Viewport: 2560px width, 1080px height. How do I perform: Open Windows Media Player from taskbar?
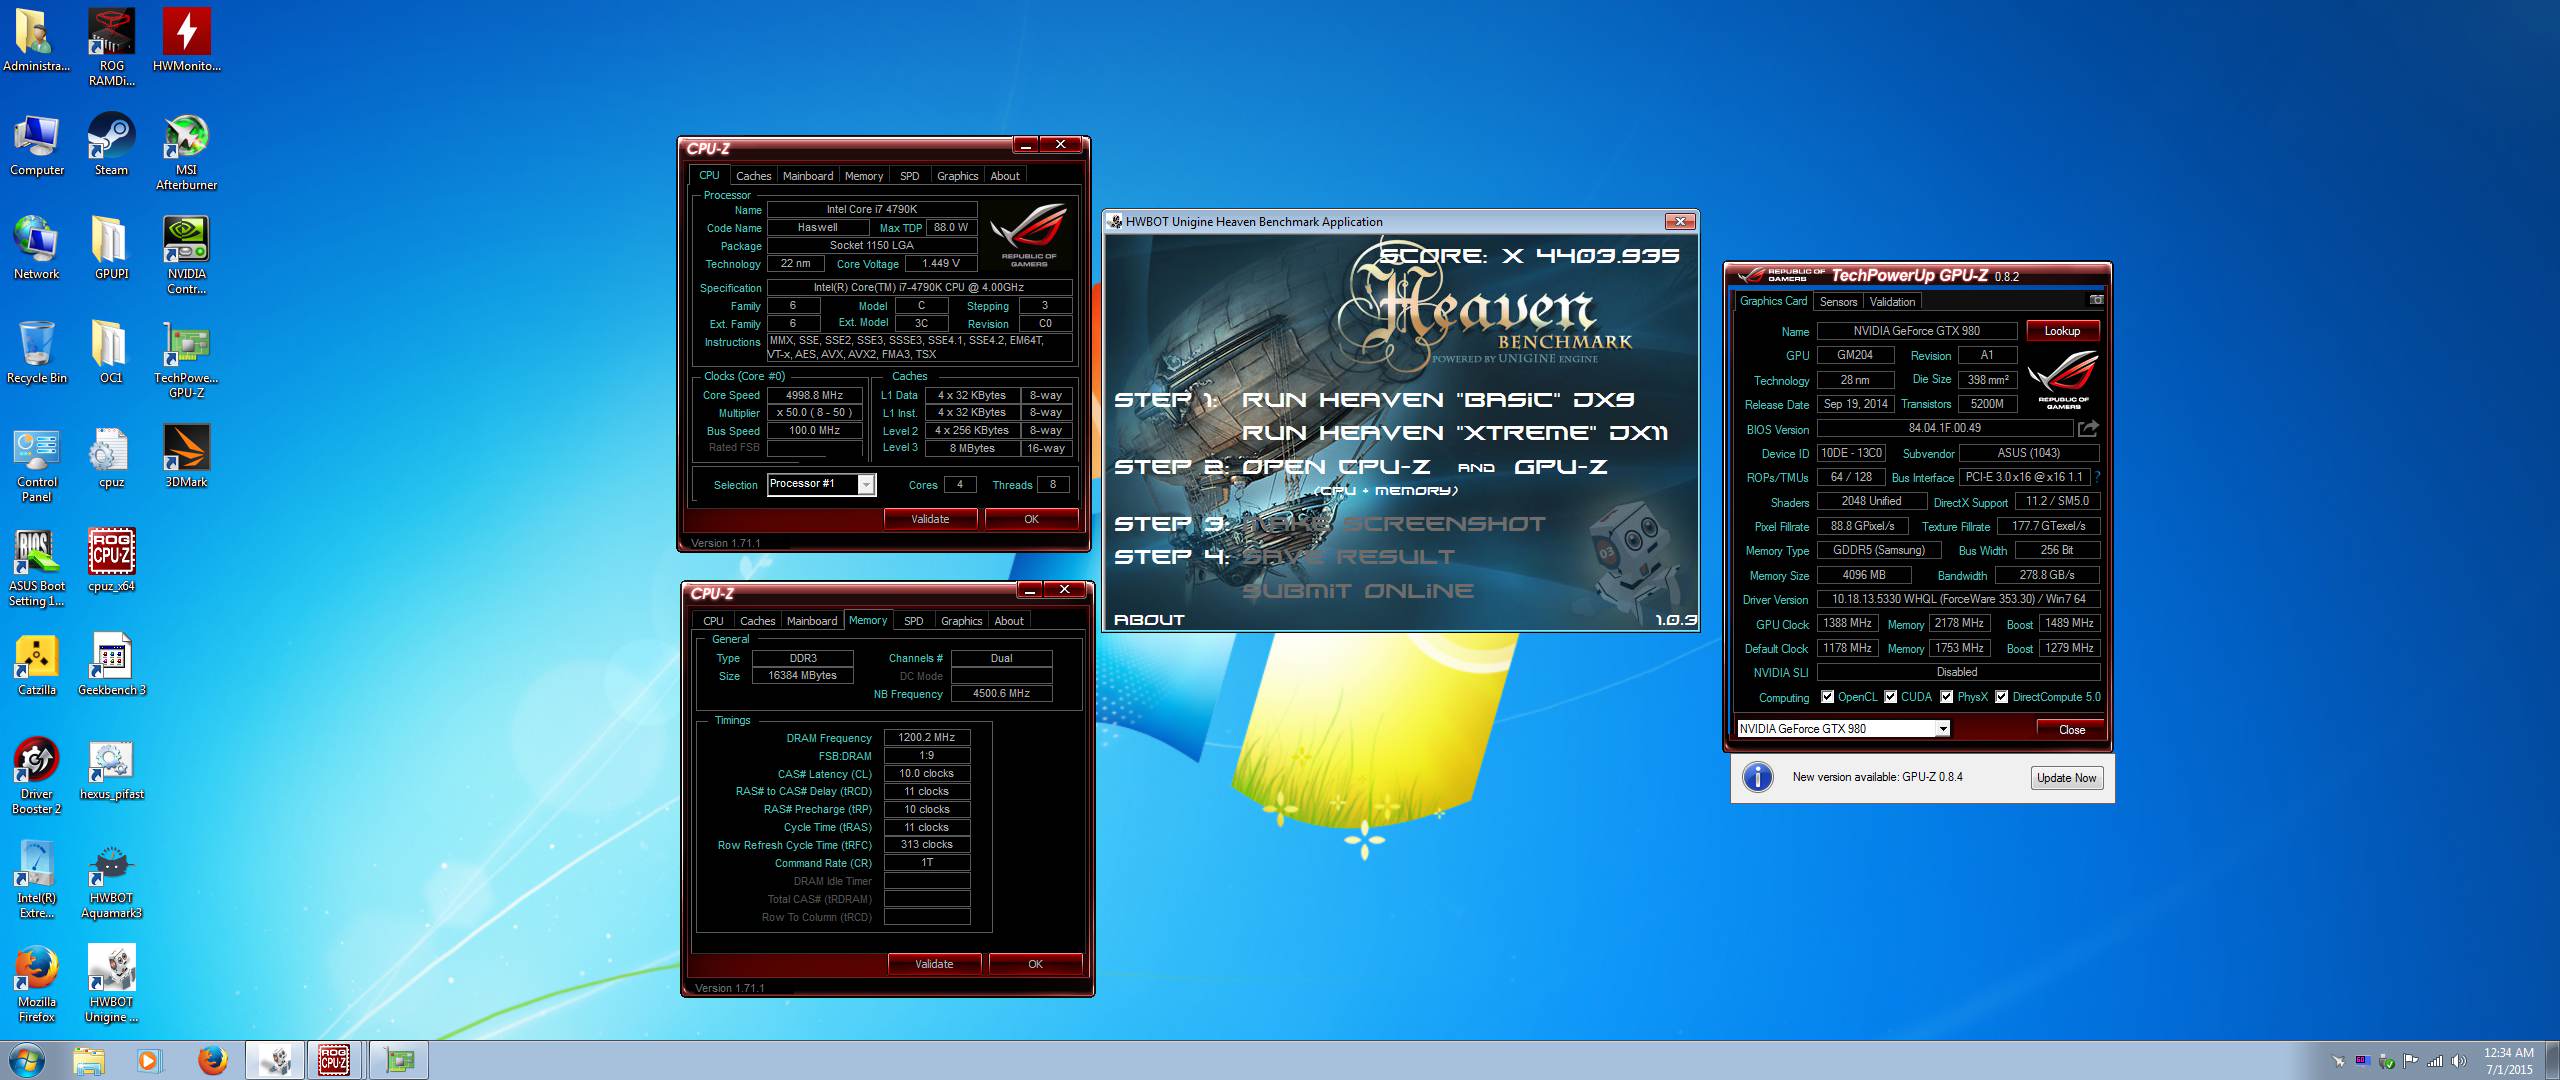point(149,1060)
